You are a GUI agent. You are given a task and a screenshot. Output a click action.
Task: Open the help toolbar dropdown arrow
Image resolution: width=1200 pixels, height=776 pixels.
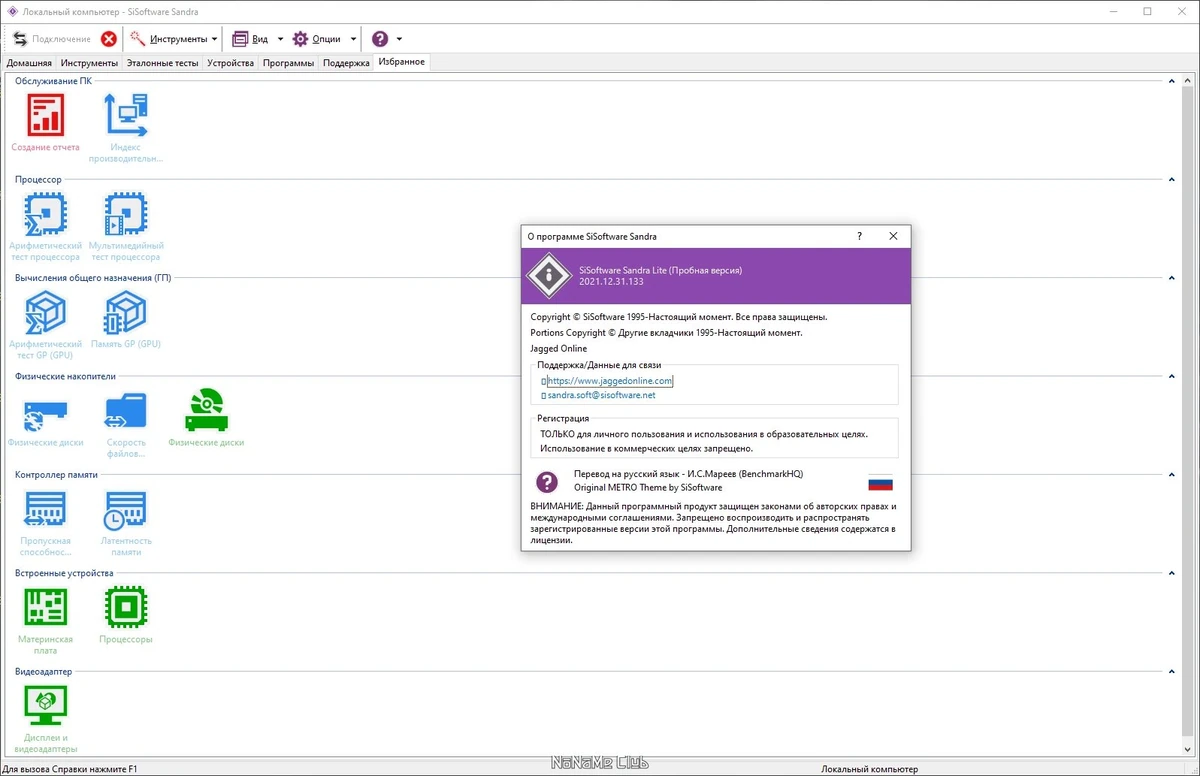tap(399, 39)
